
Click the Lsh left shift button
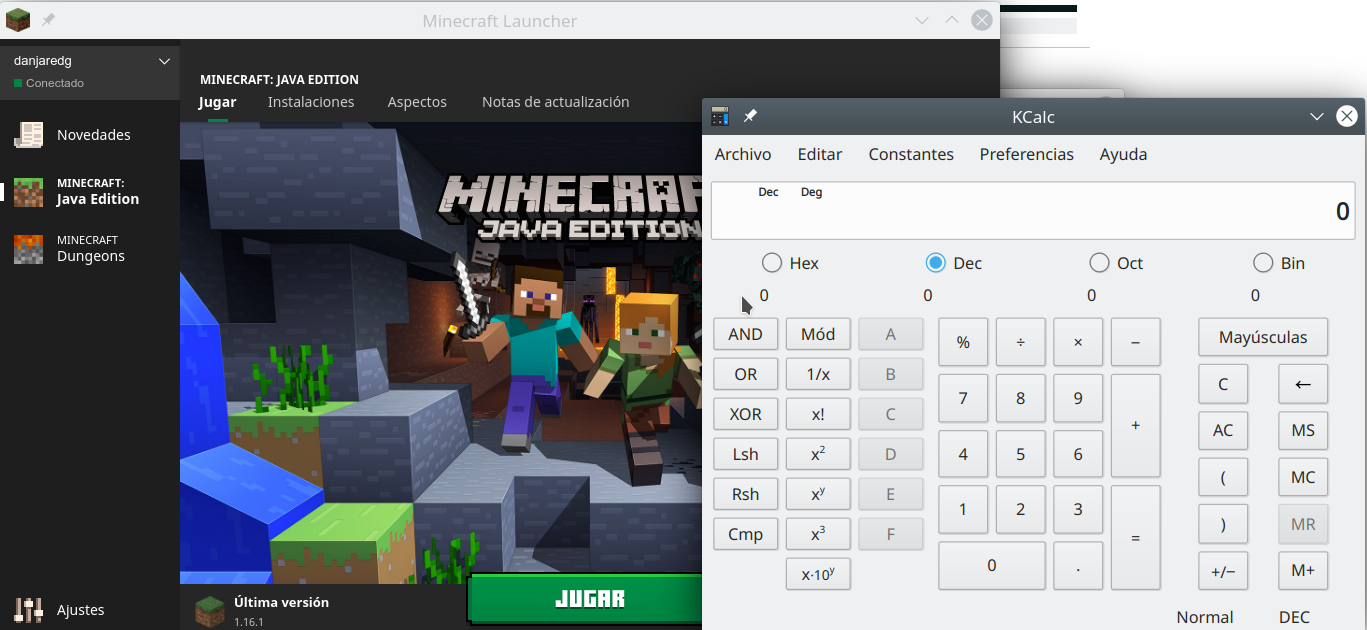[x=746, y=454]
